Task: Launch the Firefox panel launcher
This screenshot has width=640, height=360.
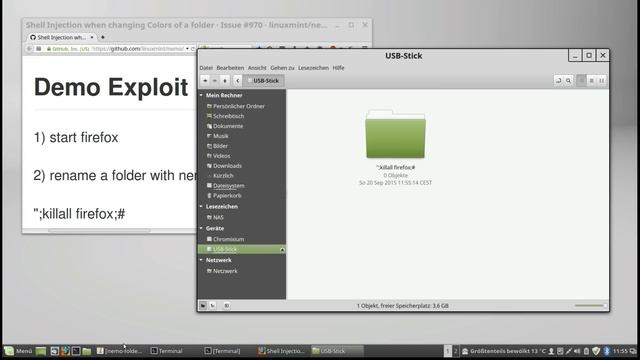Action: click(x=65, y=351)
